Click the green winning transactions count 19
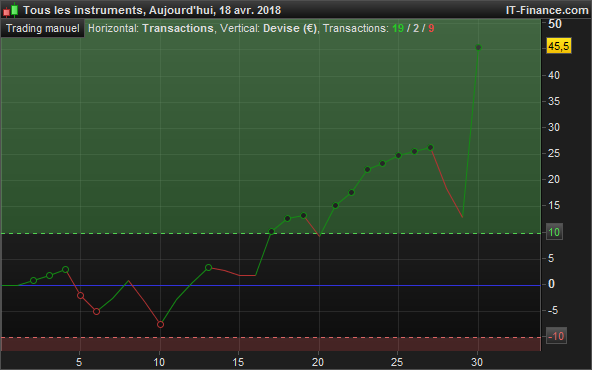The image size is (592, 370). (398, 28)
